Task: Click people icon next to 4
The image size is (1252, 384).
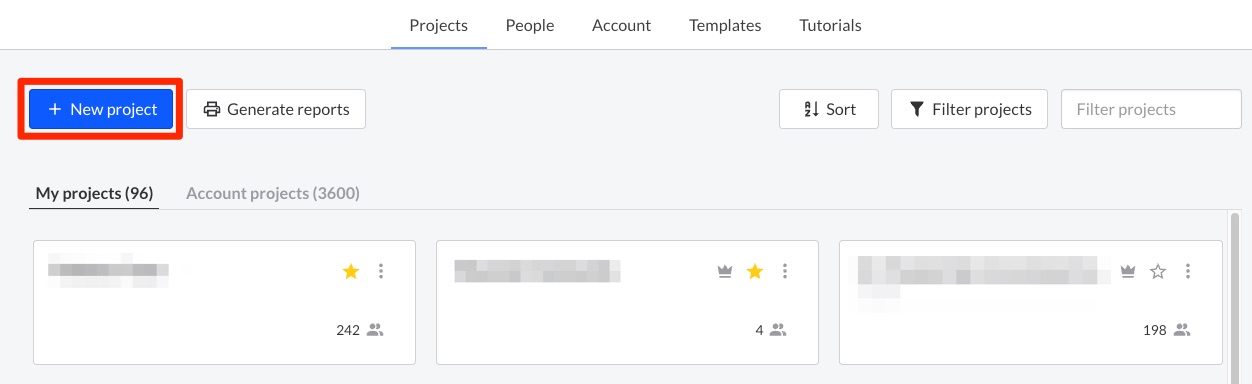Action: (x=778, y=330)
